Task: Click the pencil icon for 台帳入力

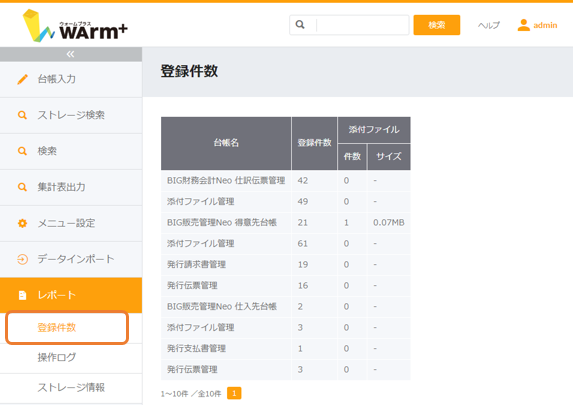Action: point(22,79)
